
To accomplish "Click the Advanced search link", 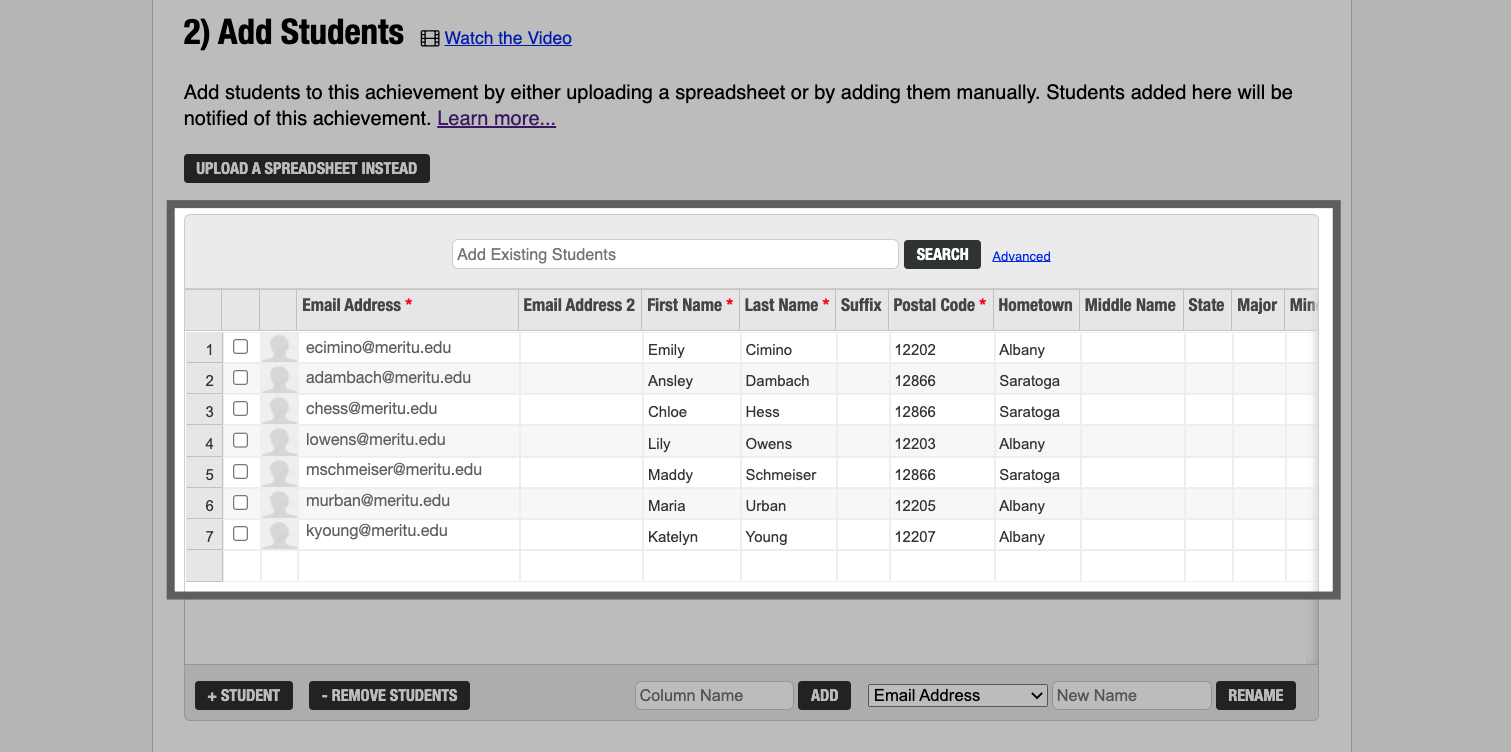I will tap(1021, 256).
